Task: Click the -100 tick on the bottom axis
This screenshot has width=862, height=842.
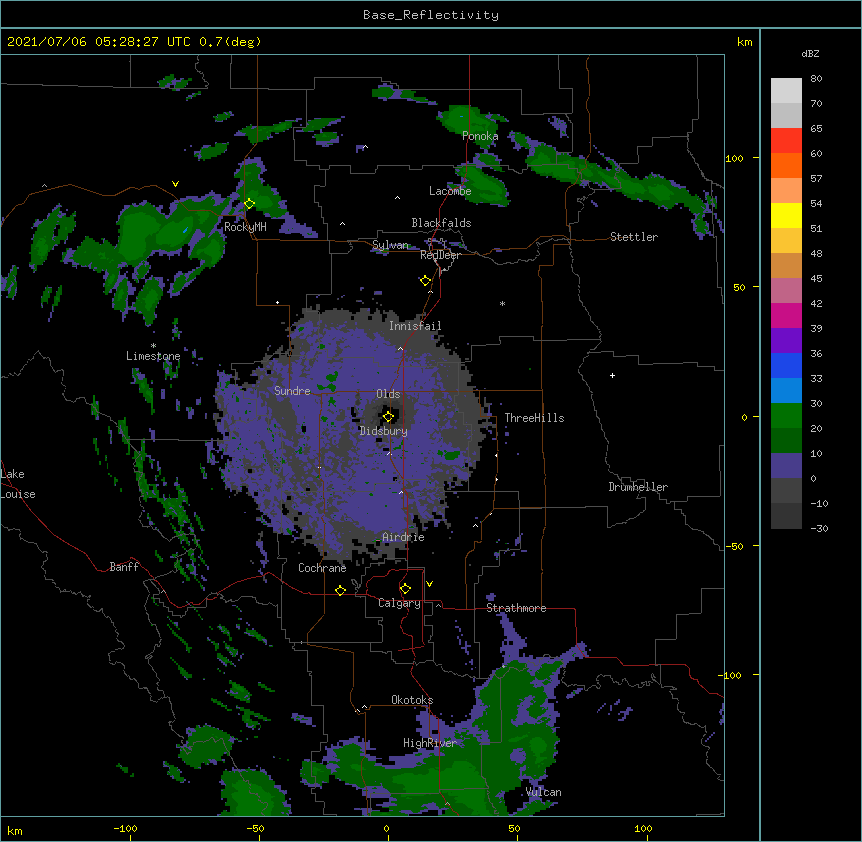Action: click(x=125, y=829)
